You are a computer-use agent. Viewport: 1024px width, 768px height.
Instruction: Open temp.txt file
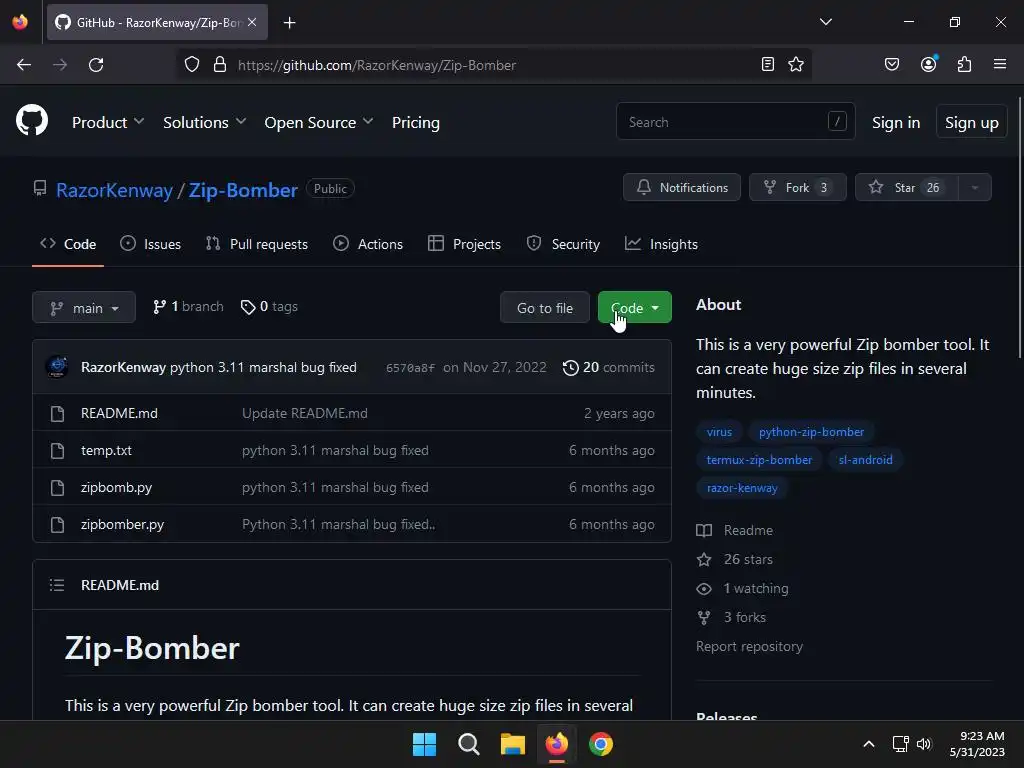click(x=106, y=451)
